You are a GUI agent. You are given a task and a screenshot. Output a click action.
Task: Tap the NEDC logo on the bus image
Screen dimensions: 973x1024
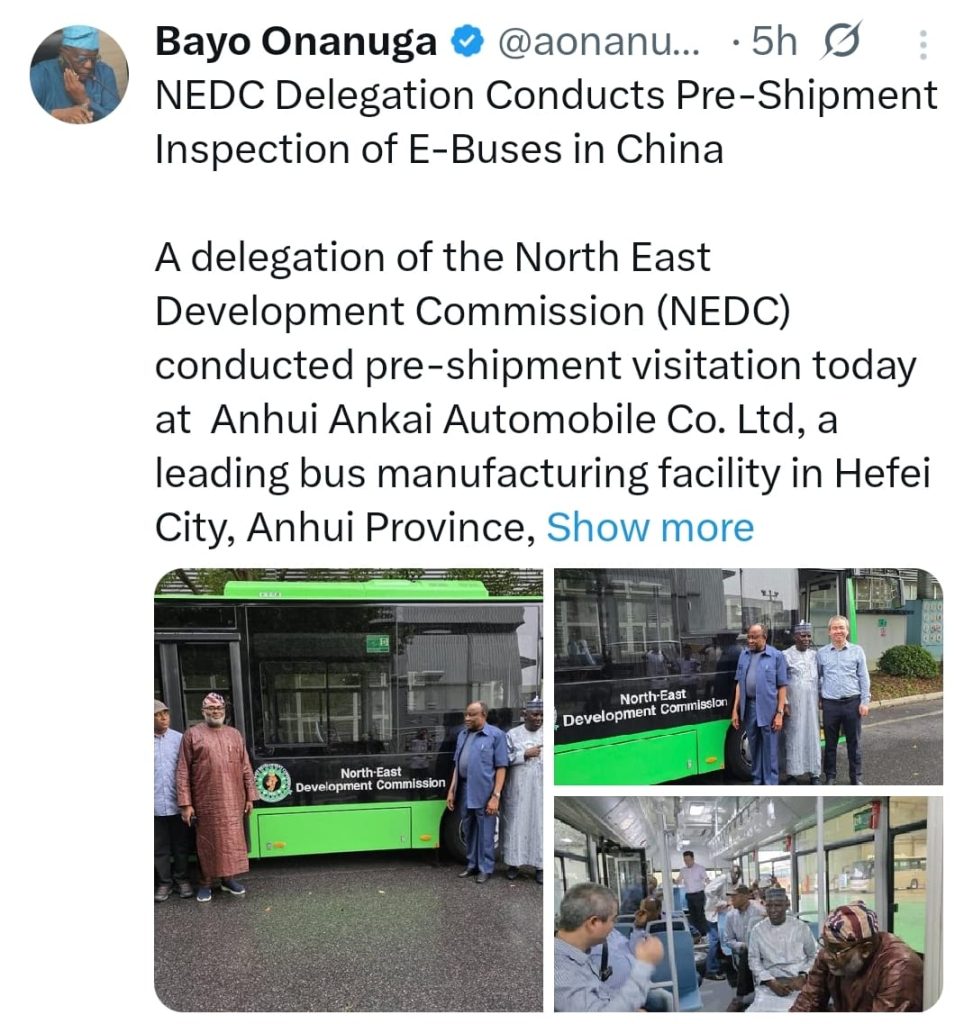pos(272,782)
